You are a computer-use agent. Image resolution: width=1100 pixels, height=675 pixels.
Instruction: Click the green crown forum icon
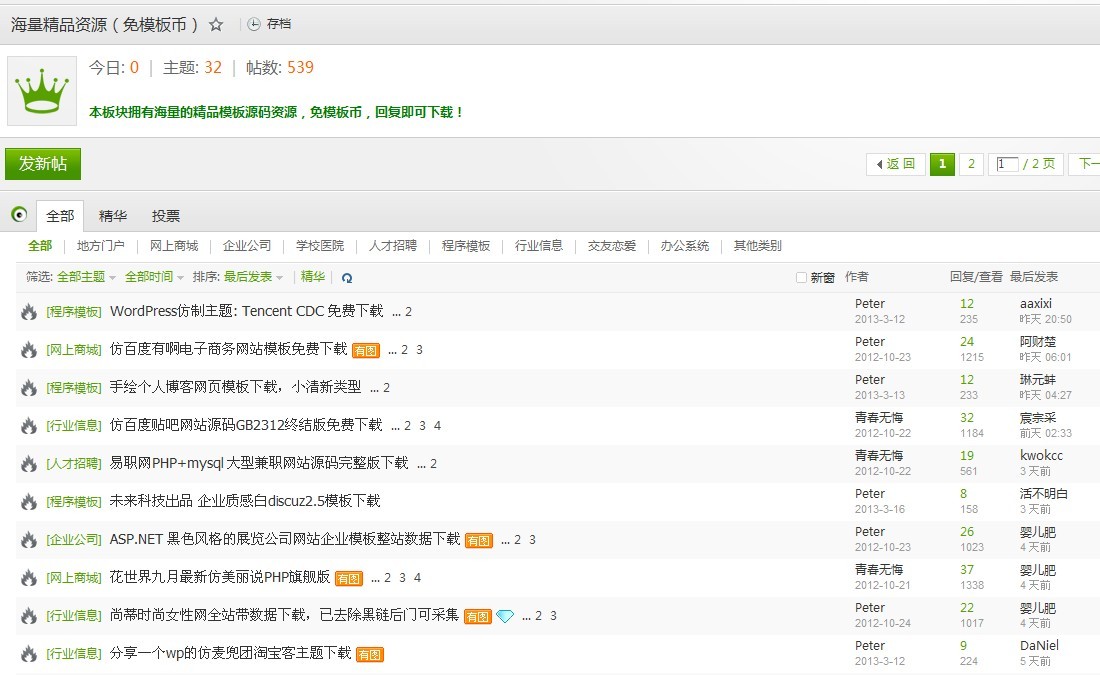[42, 91]
